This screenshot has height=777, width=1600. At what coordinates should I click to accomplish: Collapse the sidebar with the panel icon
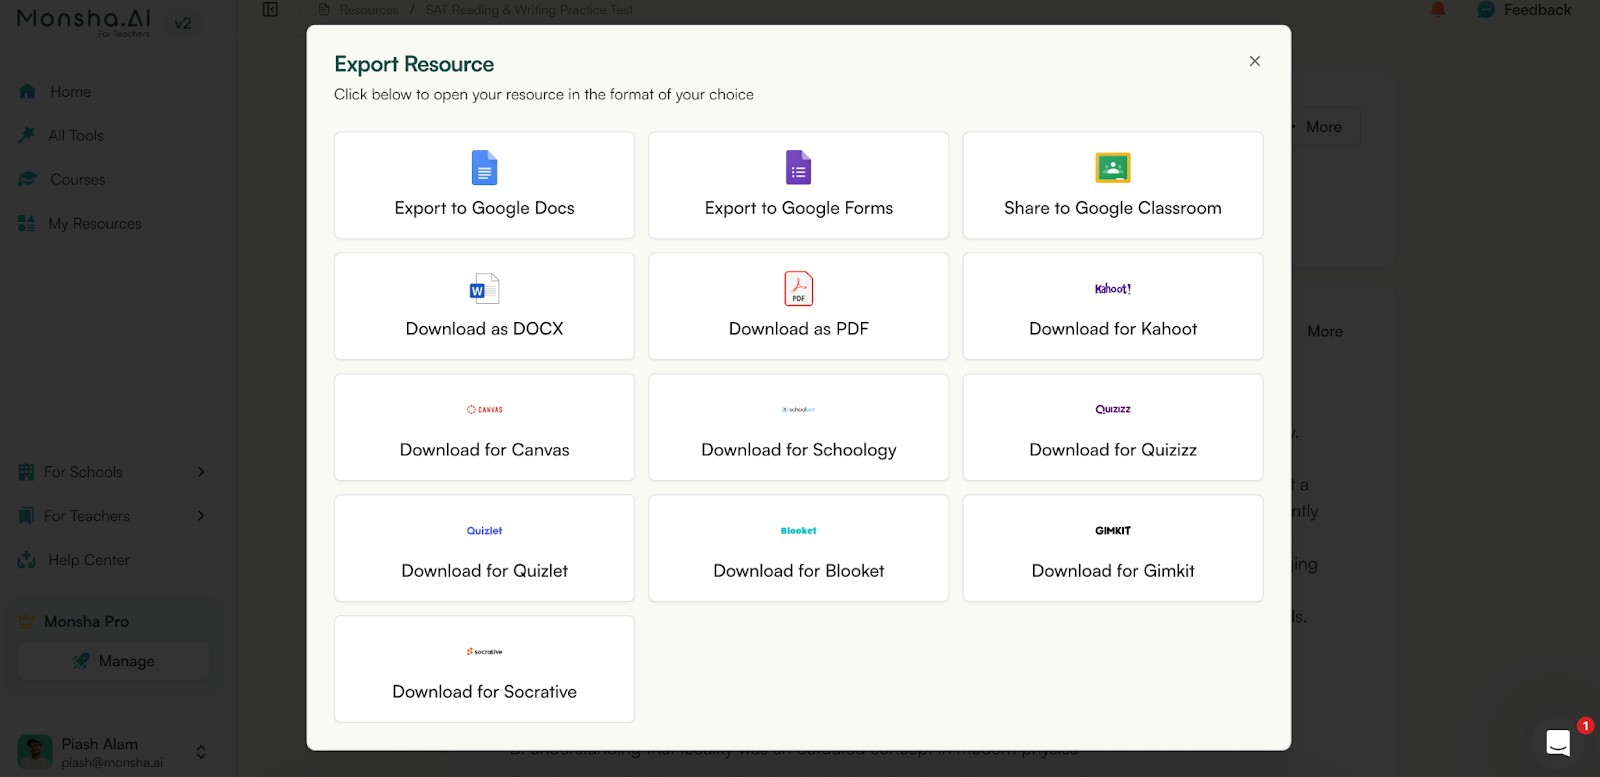[x=270, y=10]
